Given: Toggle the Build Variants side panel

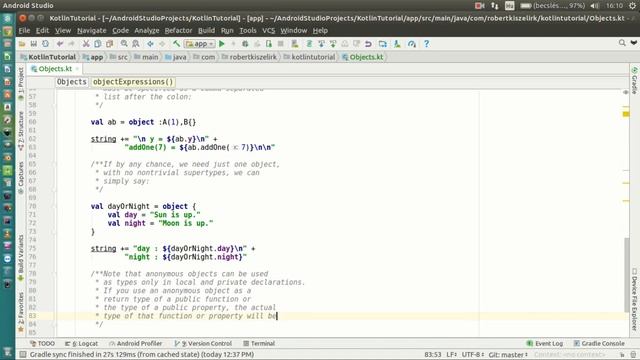Looking at the screenshot, I should (21, 258).
